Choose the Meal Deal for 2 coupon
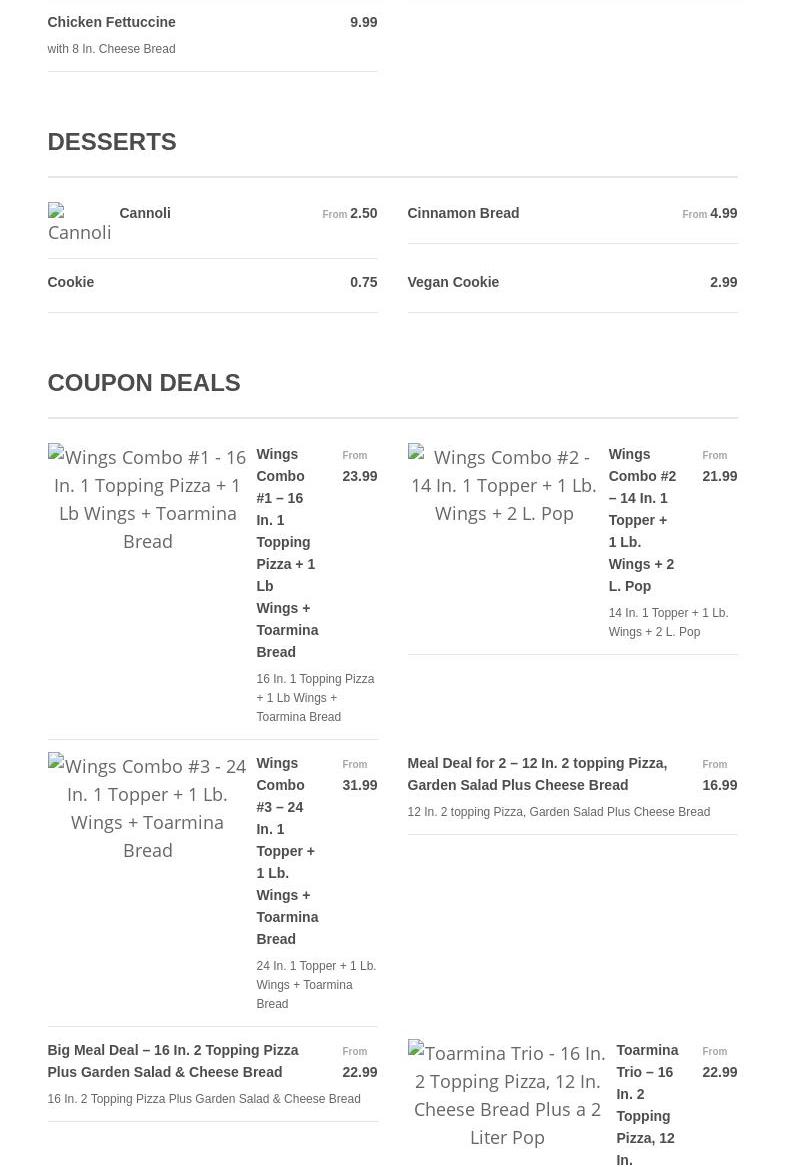 pos(537,774)
